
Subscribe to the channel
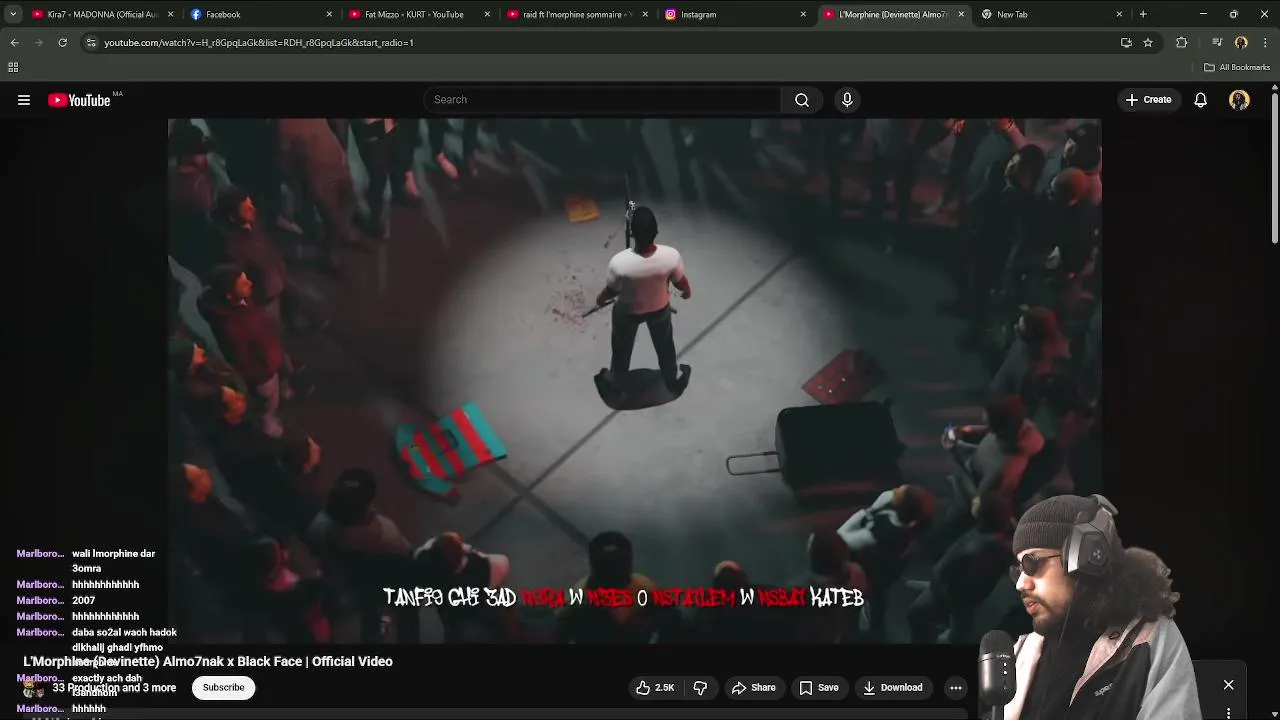[x=224, y=687]
